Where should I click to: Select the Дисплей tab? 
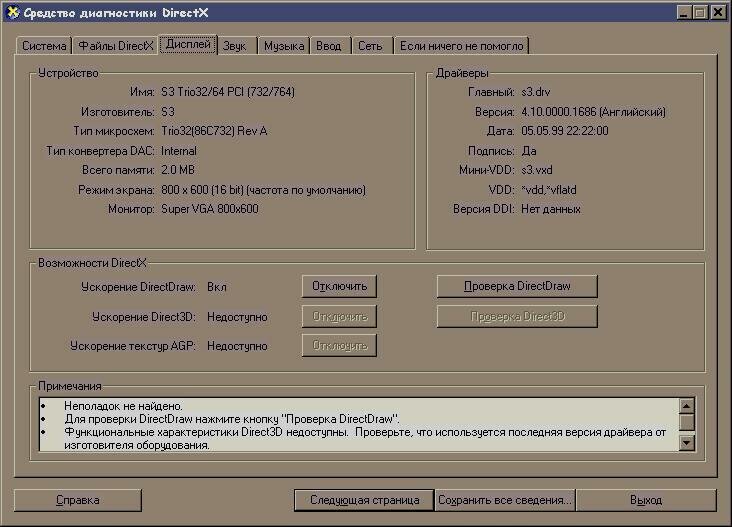click(188, 44)
